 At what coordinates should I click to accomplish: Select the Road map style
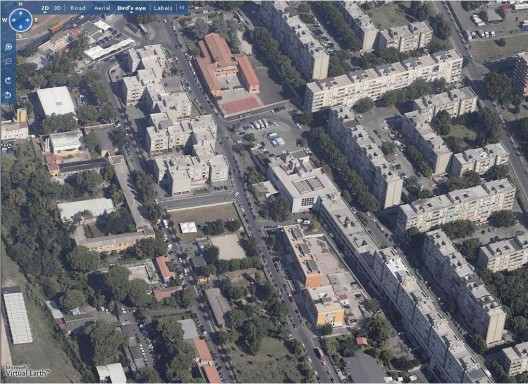78,8
